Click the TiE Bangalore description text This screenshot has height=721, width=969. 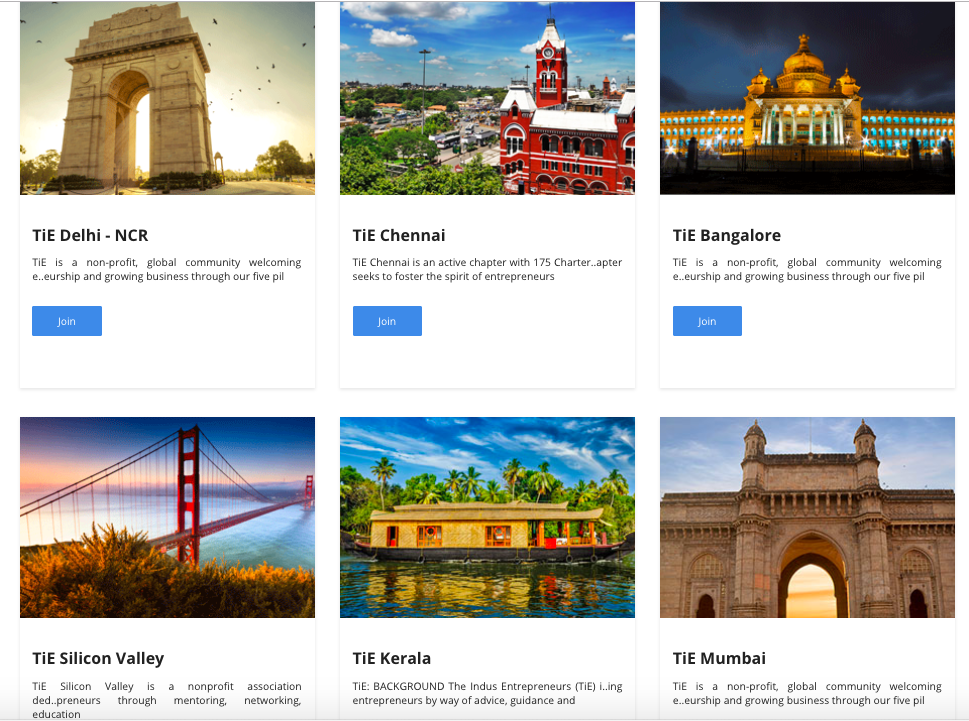[807, 269]
